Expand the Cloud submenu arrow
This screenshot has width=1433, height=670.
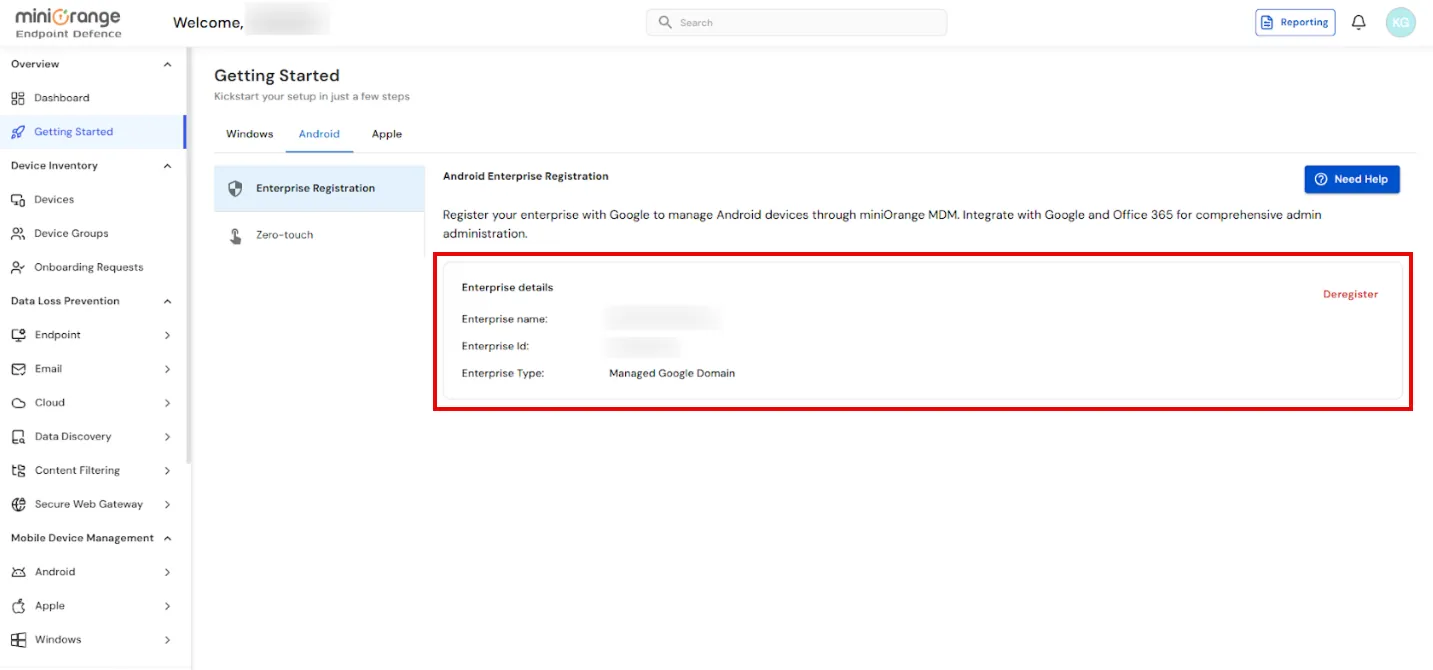(167, 403)
